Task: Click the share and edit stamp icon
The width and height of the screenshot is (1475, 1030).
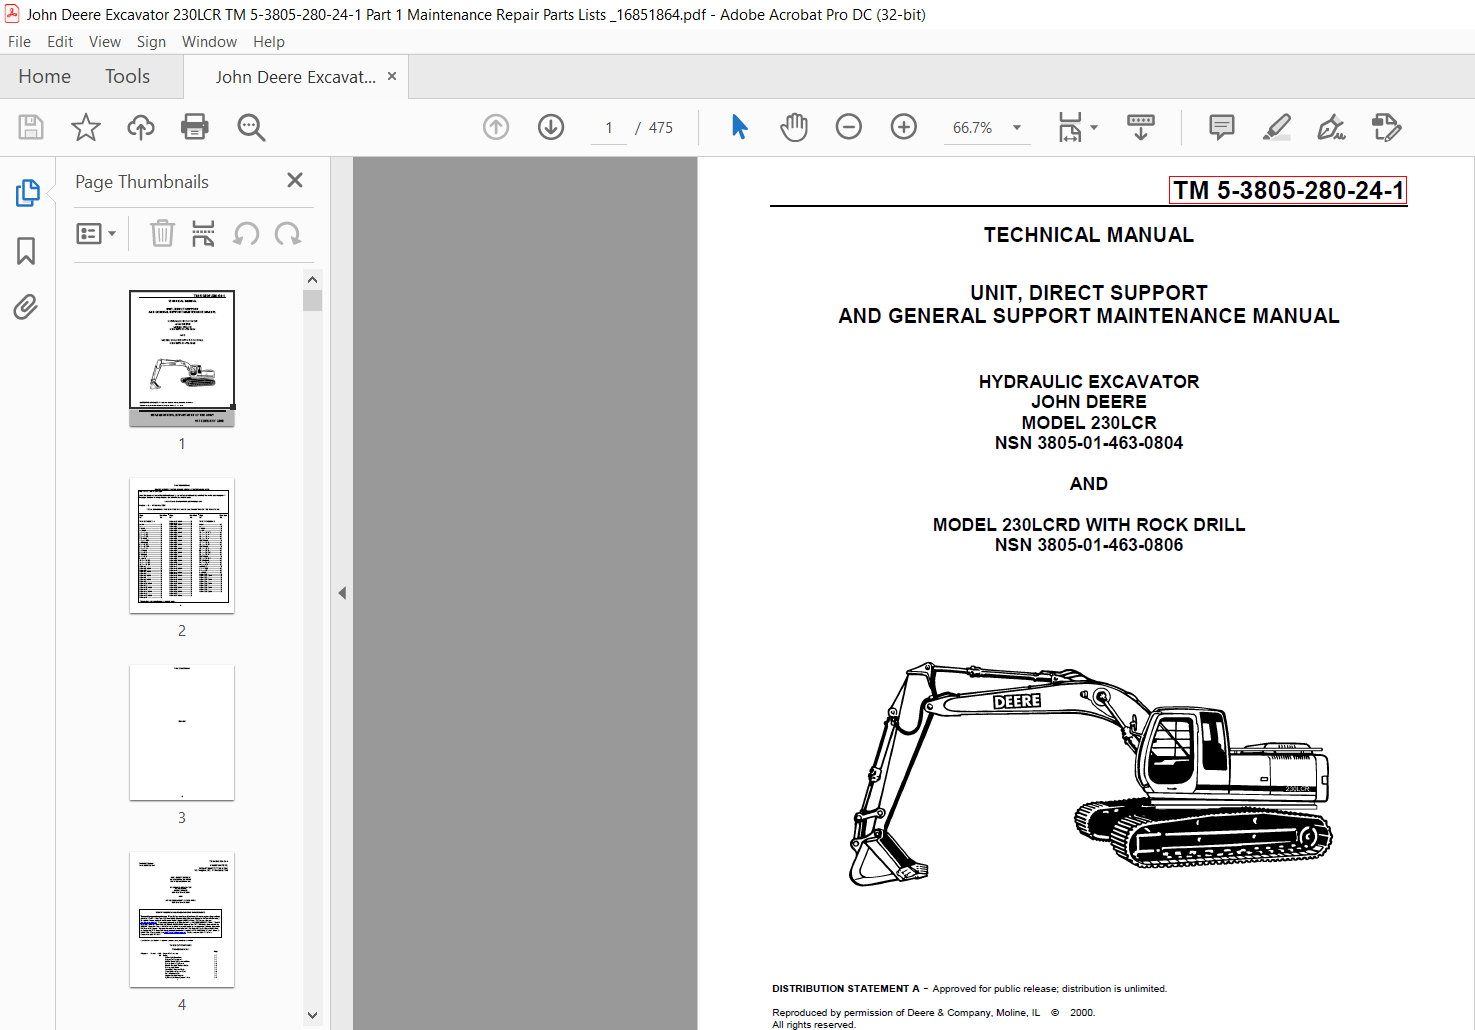Action: 1386,127
